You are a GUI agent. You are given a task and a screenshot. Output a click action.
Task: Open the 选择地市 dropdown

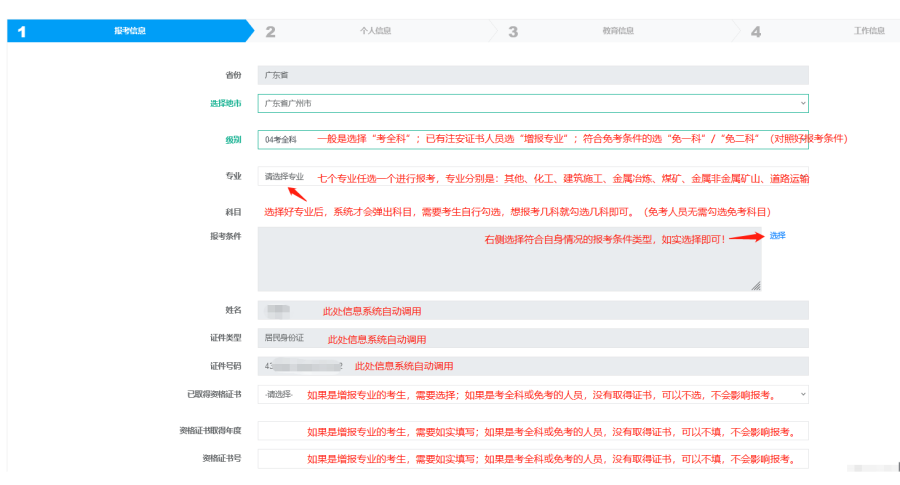(x=533, y=103)
